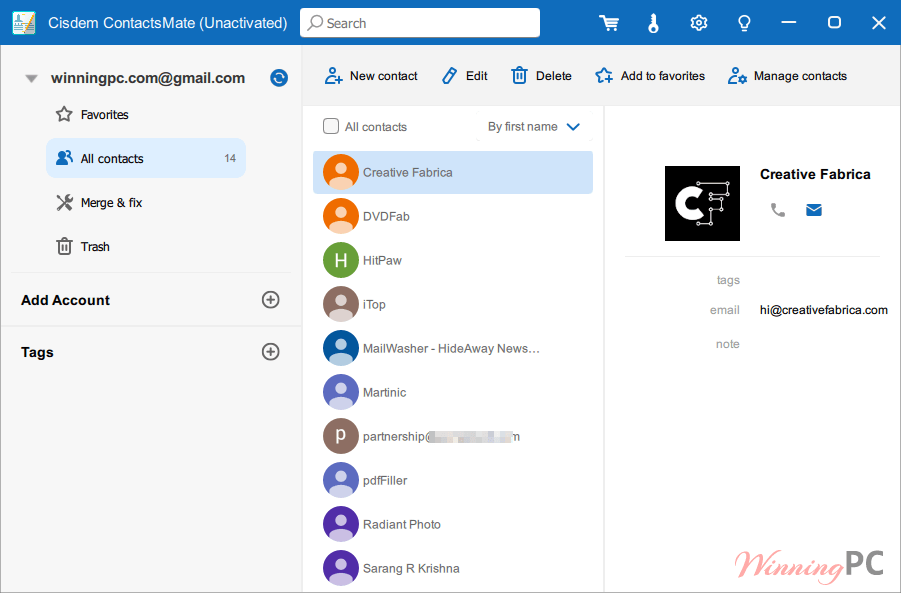
Task: Click the tags field label in details
Action: (728, 280)
